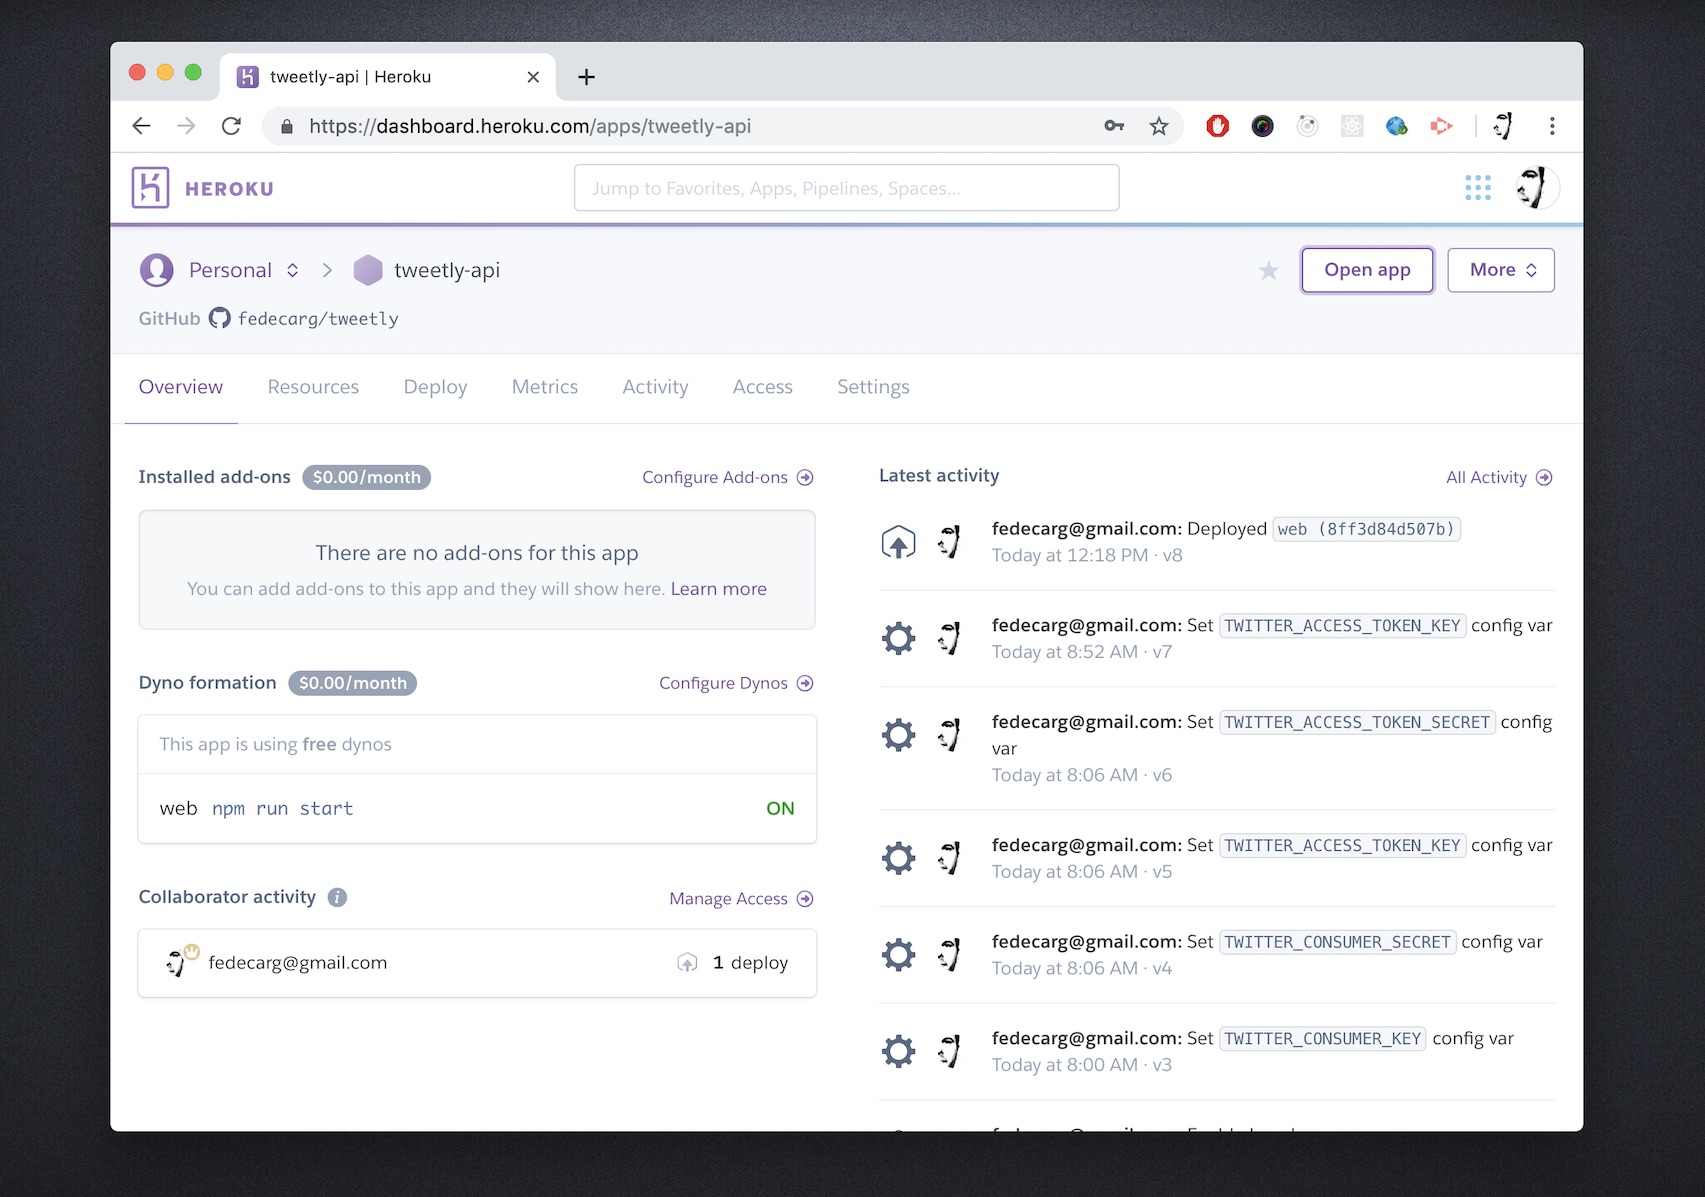Click the web (8ff3d84d507b) deploy tag
Image resolution: width=1705 pixels, height=1197 pixels.
[1366, 529]
